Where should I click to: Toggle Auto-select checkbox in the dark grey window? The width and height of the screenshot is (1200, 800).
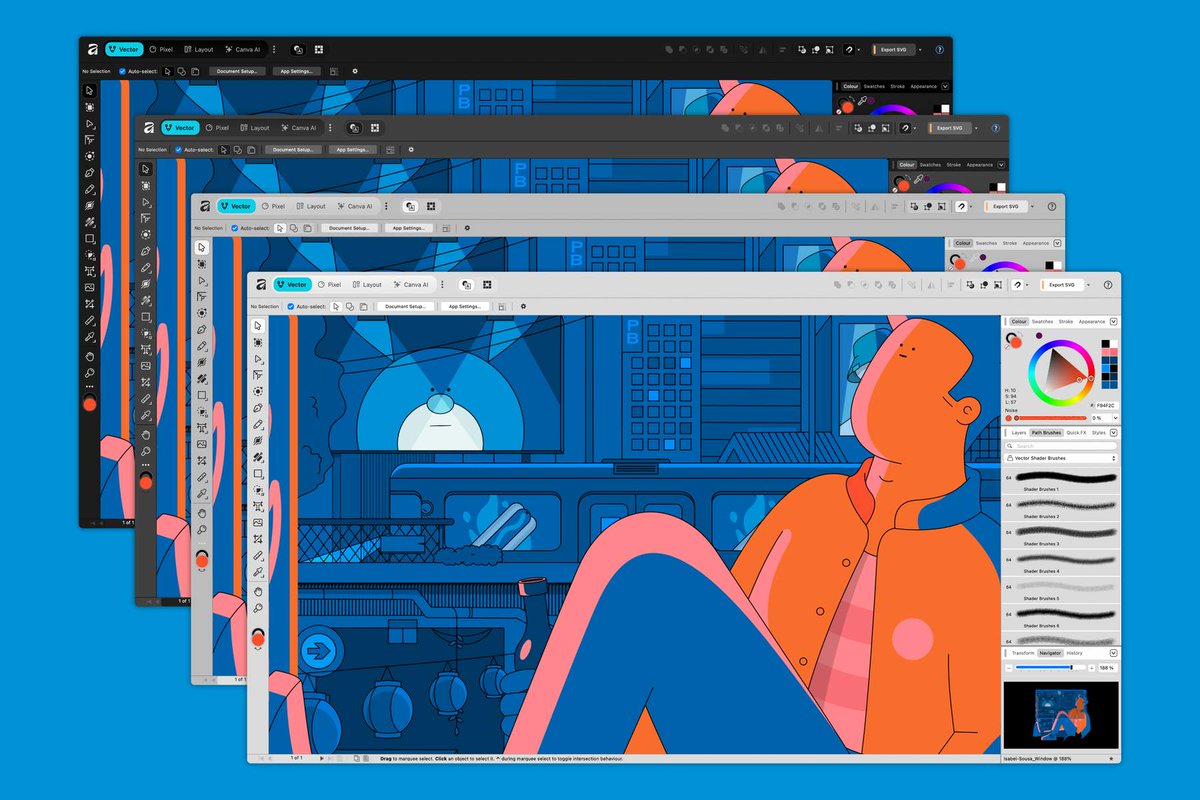point(177,150)
